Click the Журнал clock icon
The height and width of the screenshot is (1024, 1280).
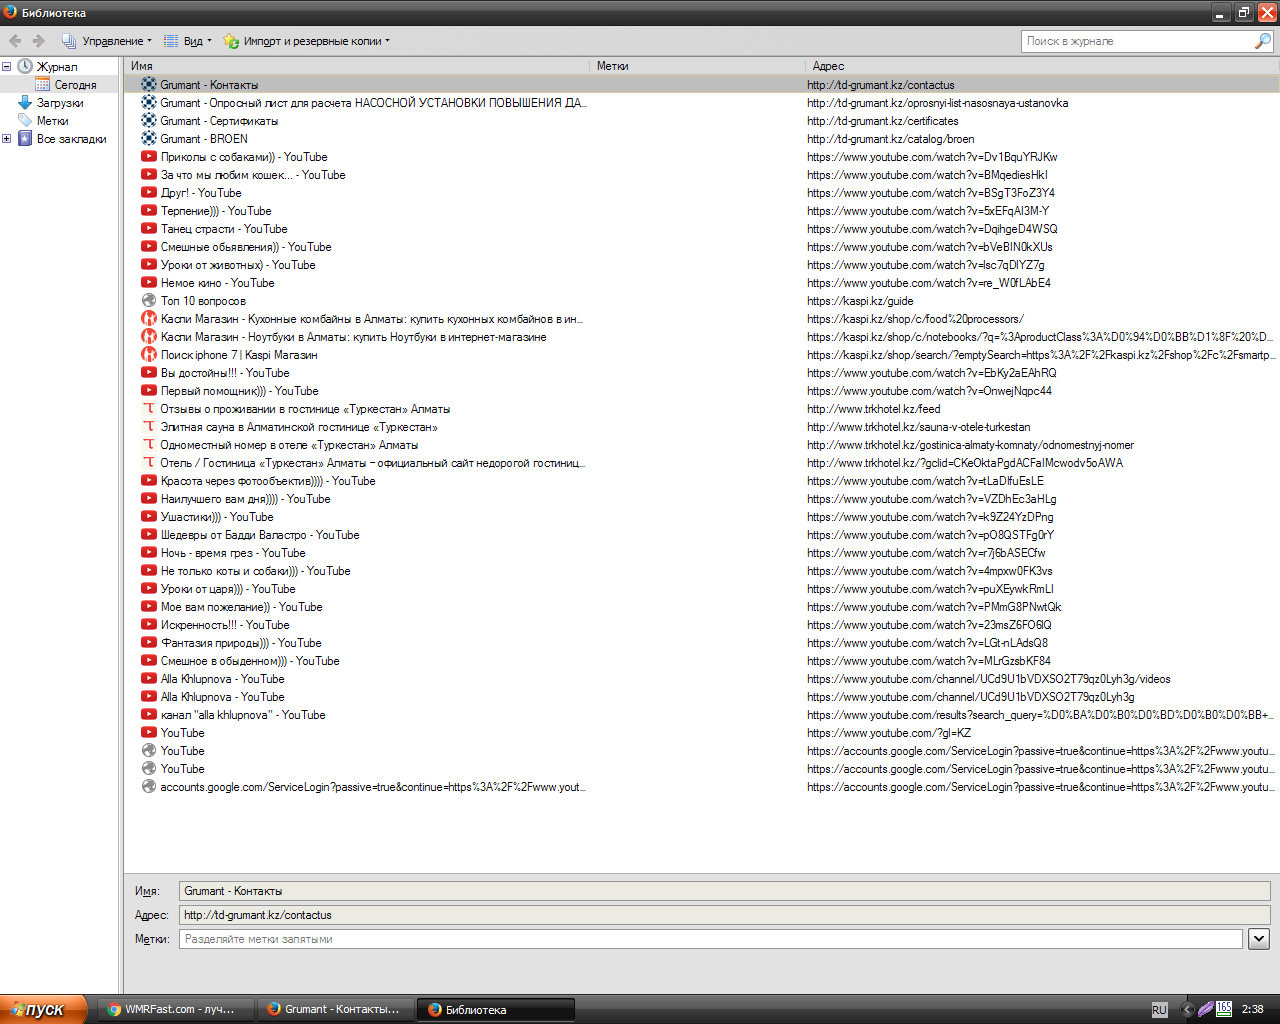tap(25, 67)
